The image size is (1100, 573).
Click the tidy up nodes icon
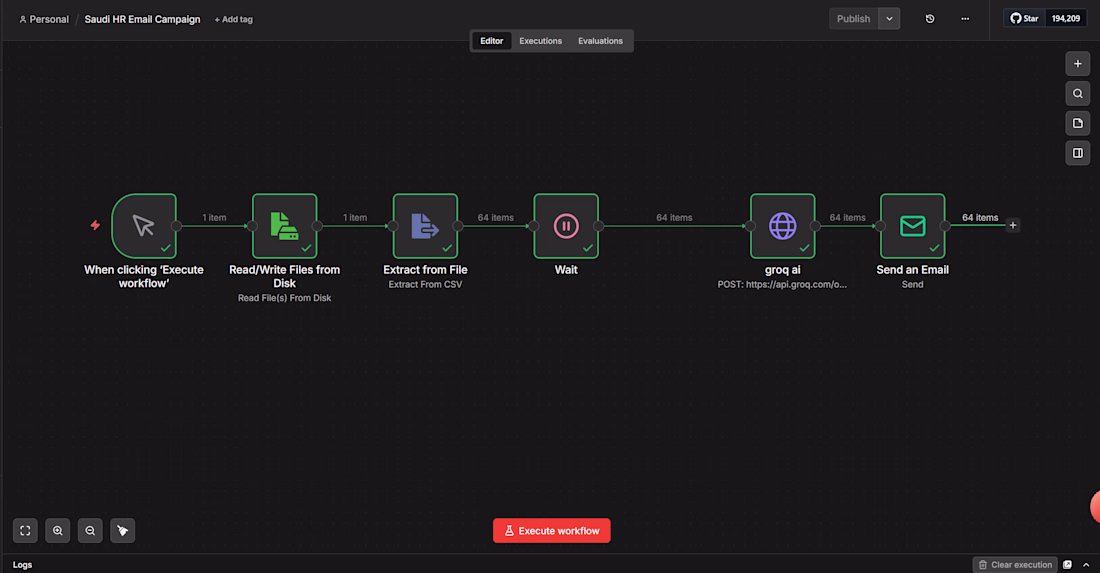click(123, 531)
